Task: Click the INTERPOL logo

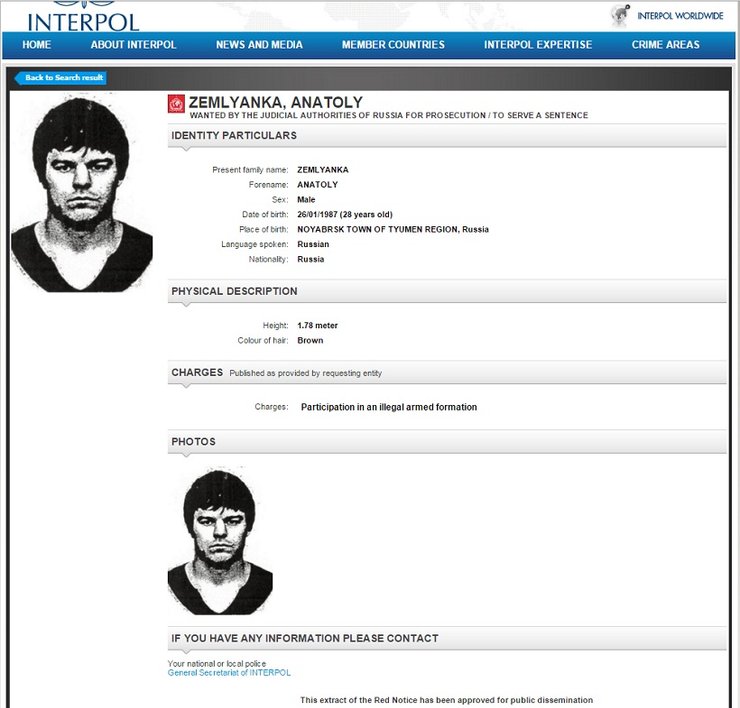Action: point(84,16)
